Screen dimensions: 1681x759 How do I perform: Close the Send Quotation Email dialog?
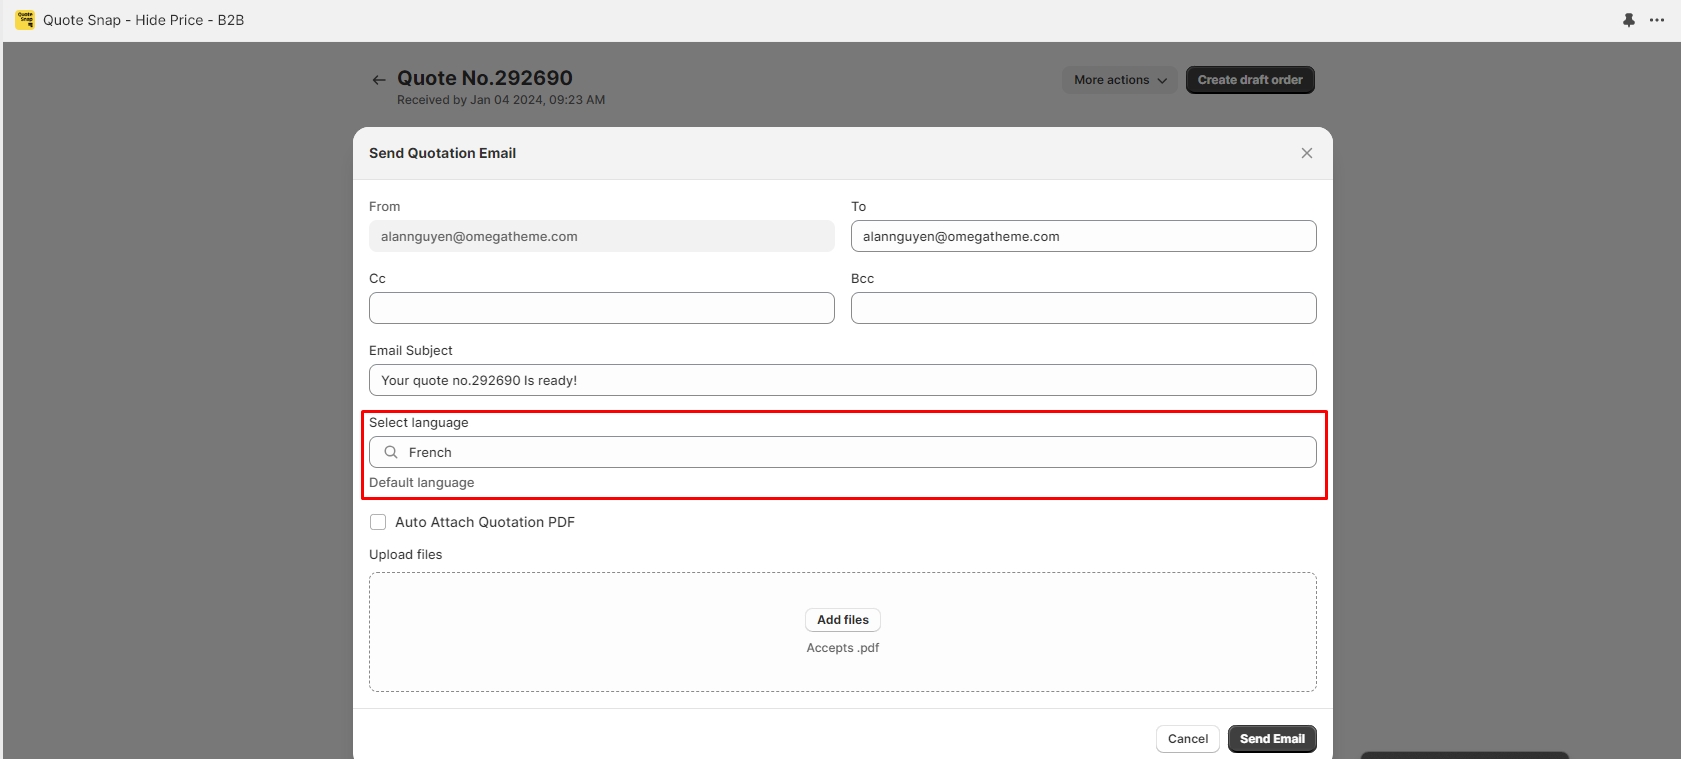pyautogui.click(x=1306, y=153)
